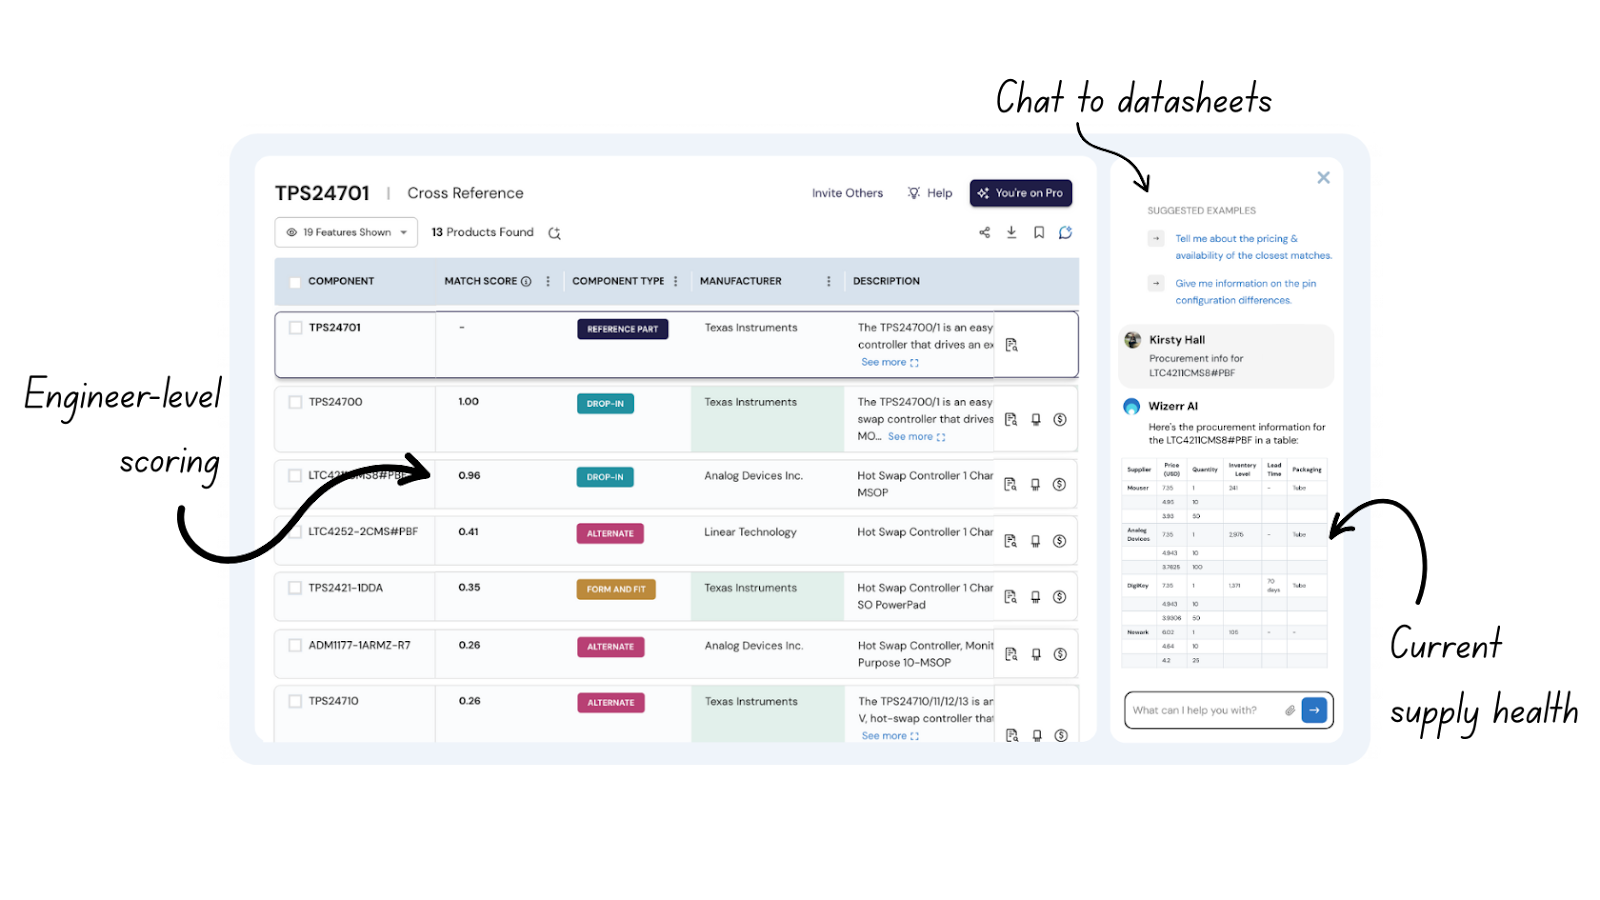Click dollar icon for ADM1177-1ARMZ-R7 row
Viewport: 1600px width, 900px height.
1060,654
